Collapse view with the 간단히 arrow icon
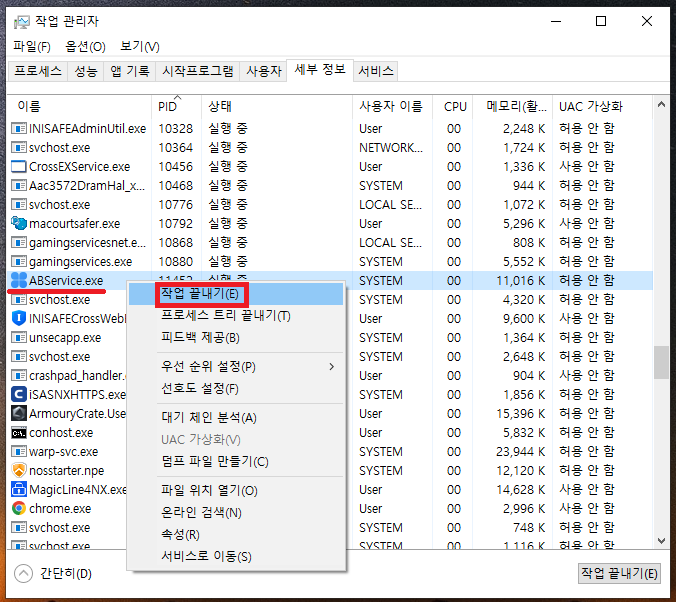676x602 pixels. pyautogui.click(x=23, y=574)
